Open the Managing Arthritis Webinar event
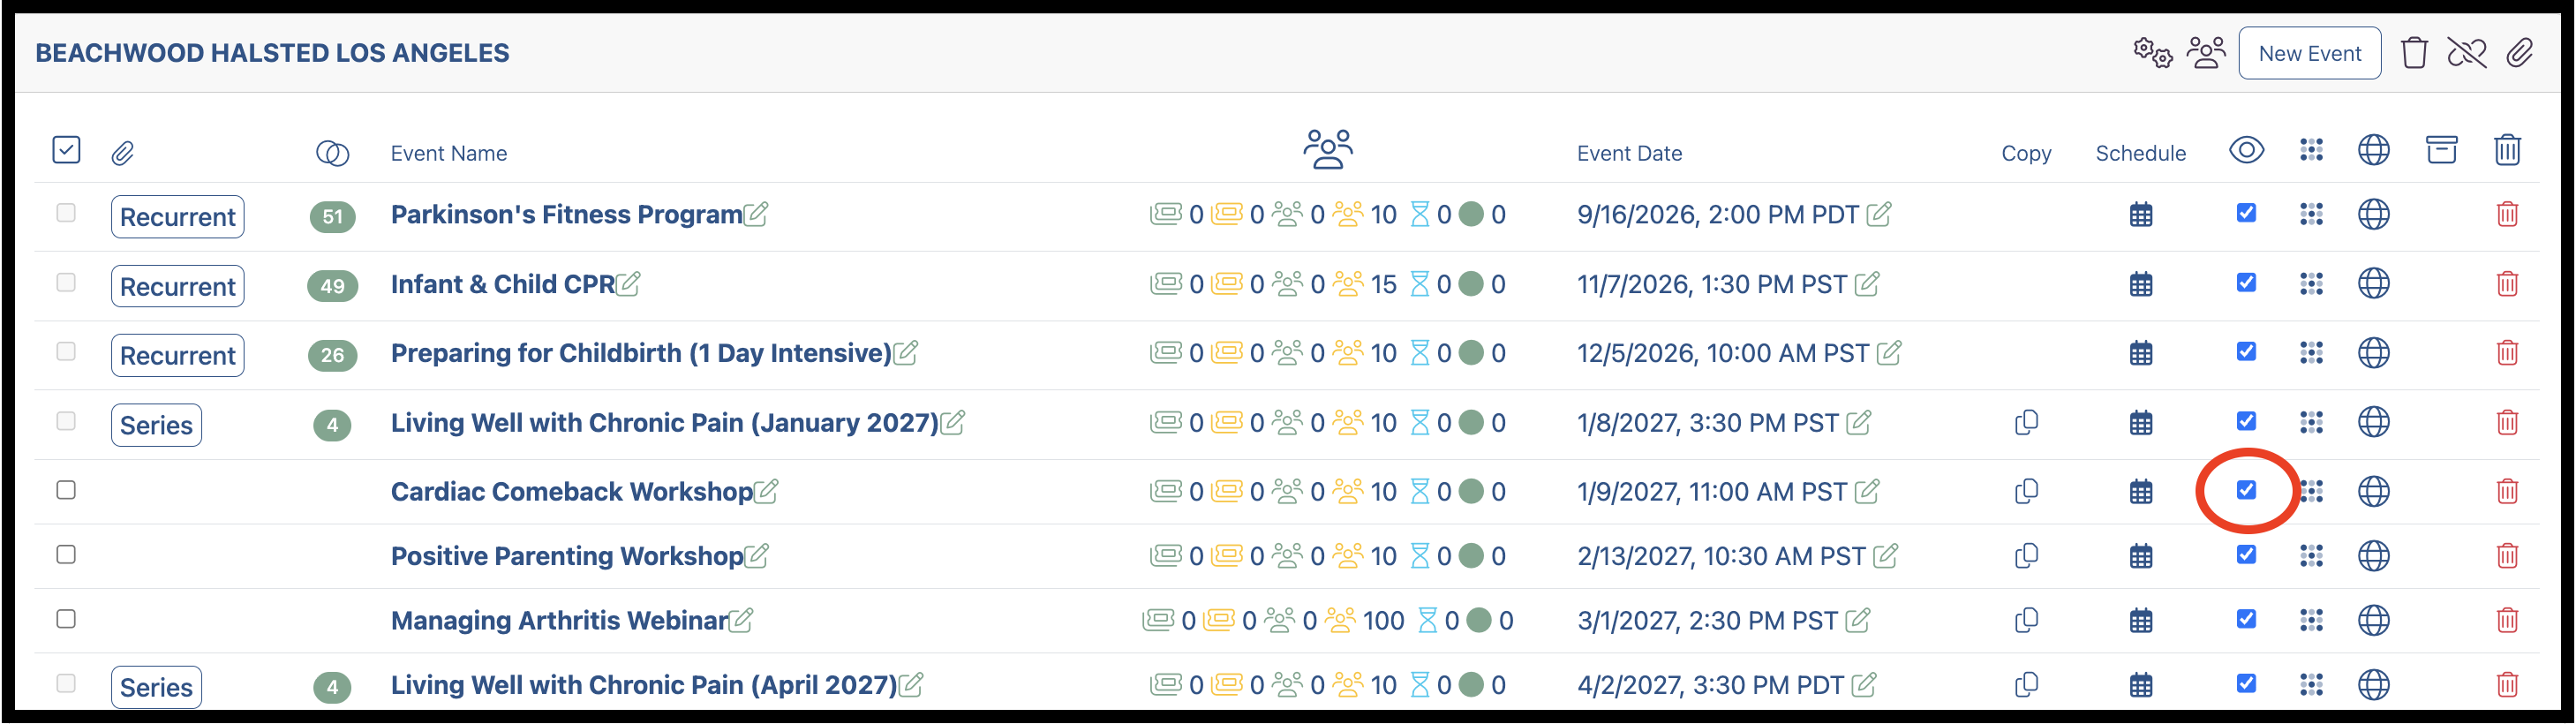Image resolution: width=2576 pixels, height=724 pixels. point(559,621)
